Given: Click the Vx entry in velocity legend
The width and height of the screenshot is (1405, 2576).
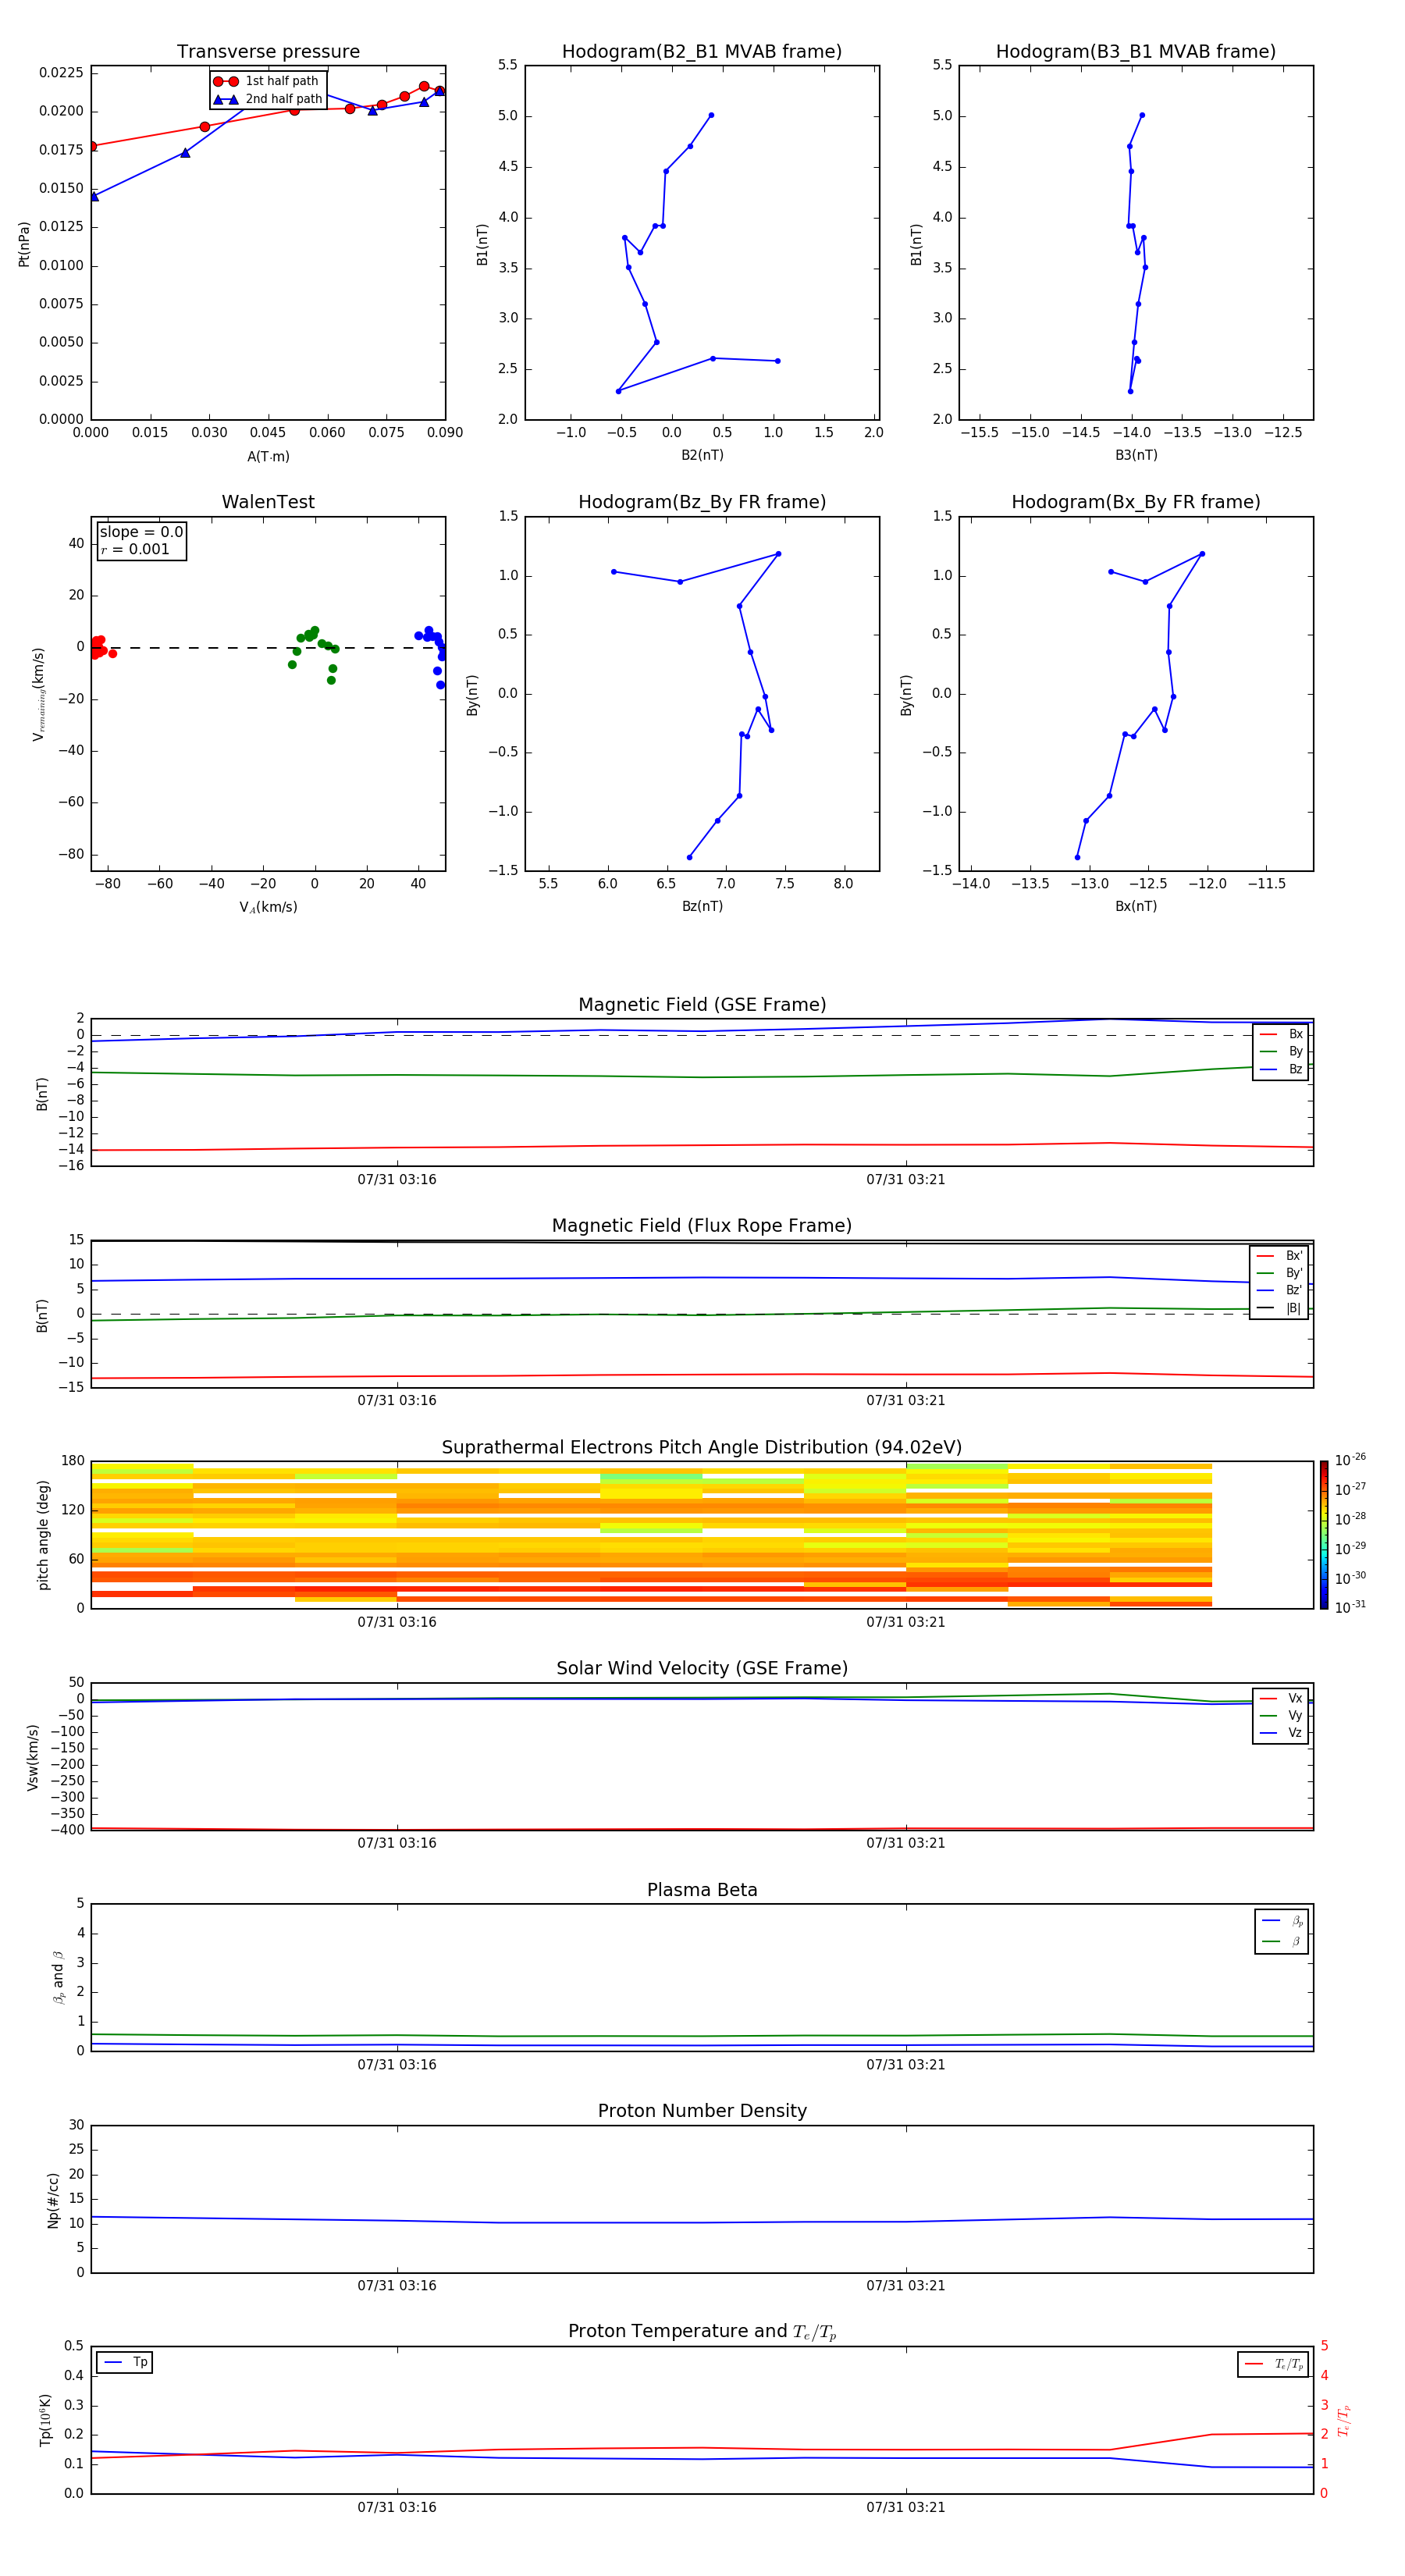Looking at the screenshot, I should pyautogui.click(x=1281, y=1699).
